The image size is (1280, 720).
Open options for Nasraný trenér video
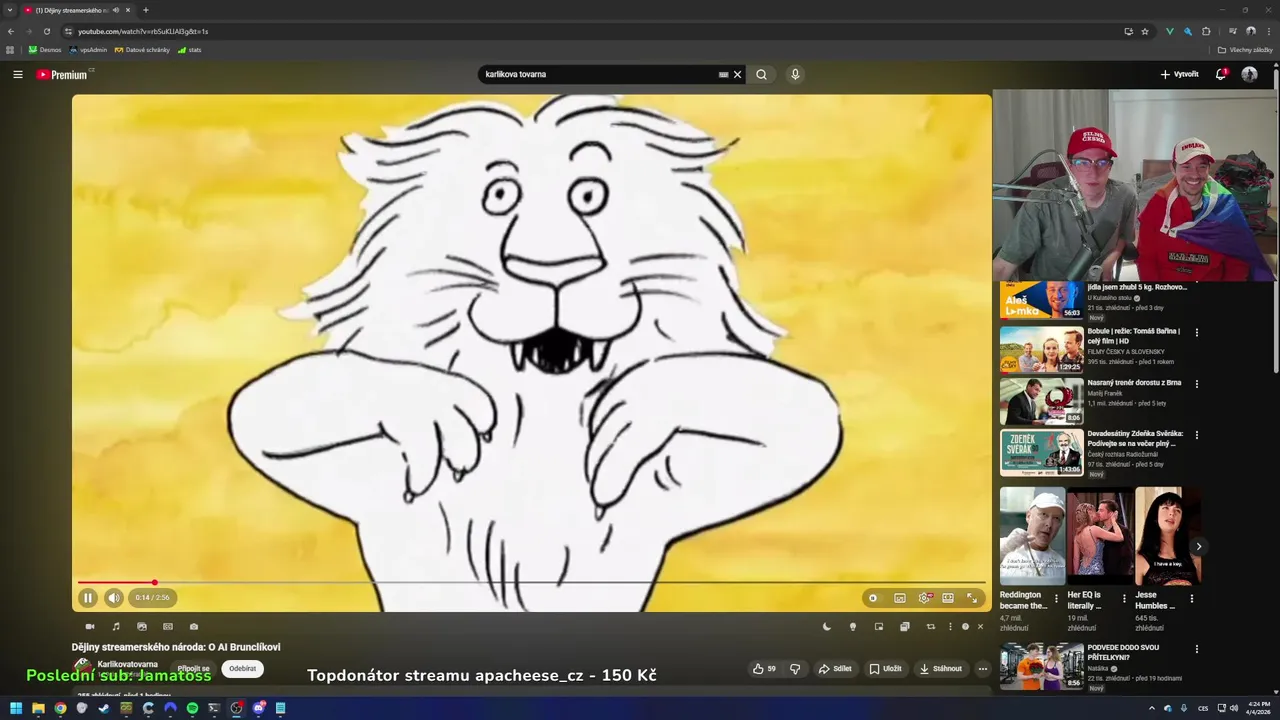[x=1197, y=384]
